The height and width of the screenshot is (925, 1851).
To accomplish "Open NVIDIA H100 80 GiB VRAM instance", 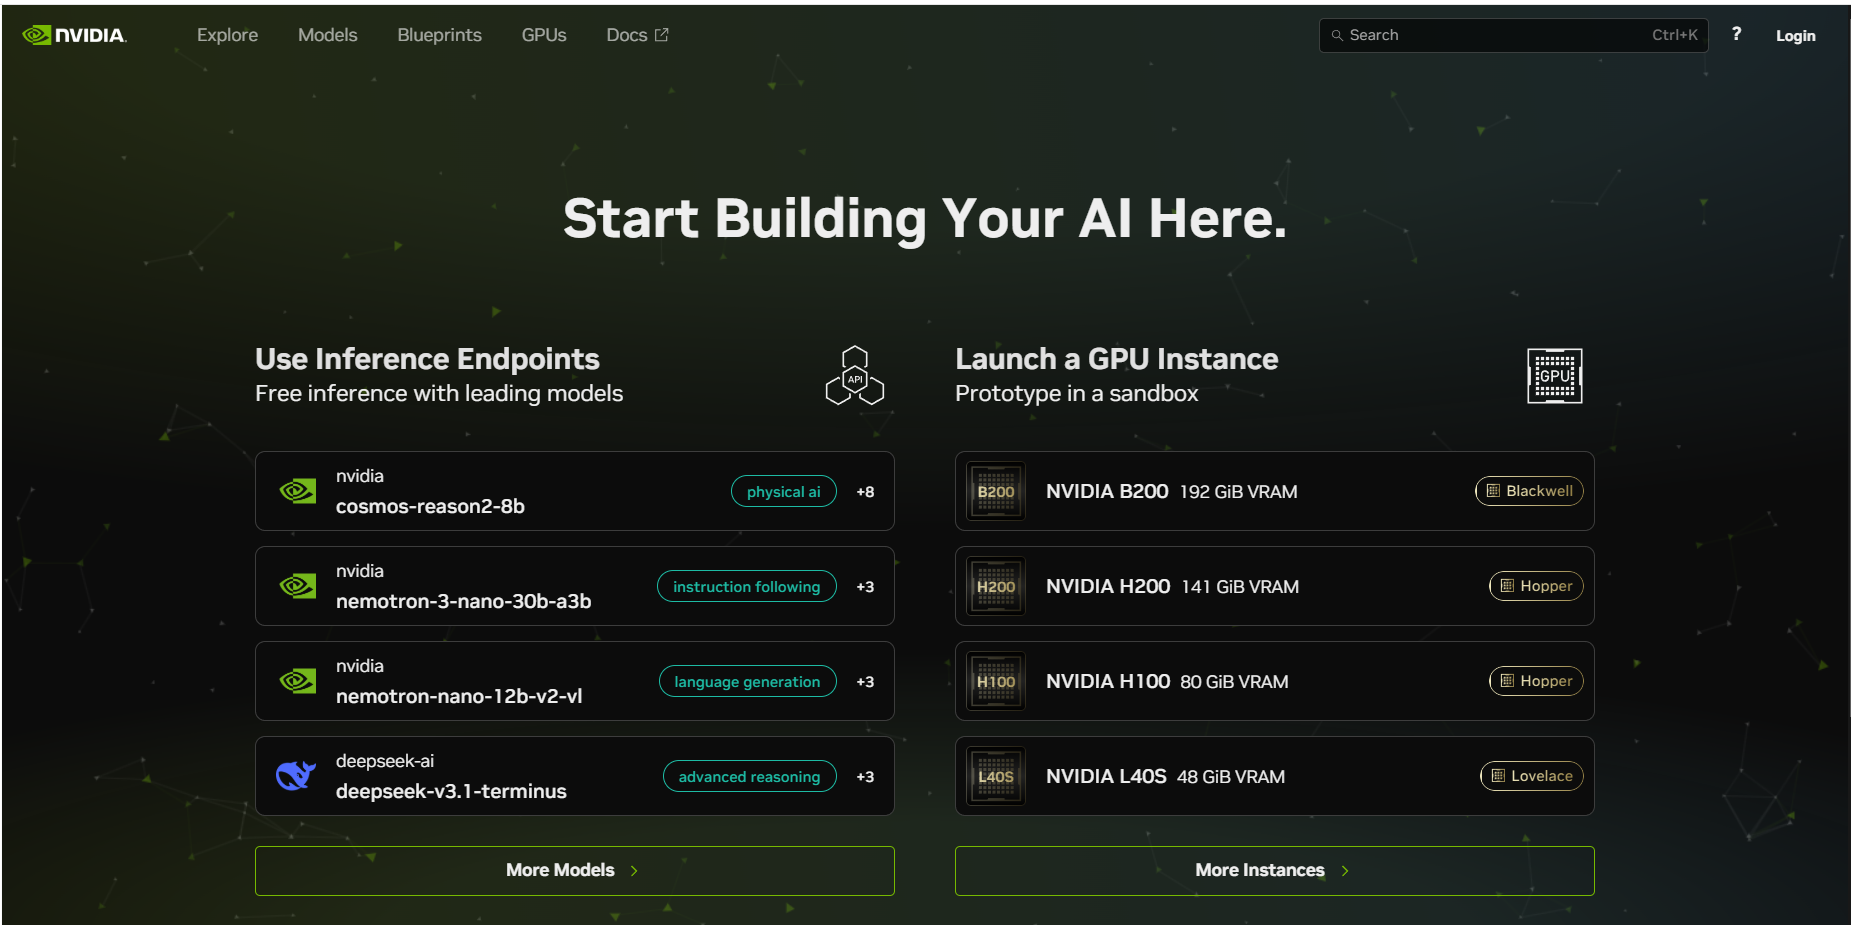I will [1275, 681].
